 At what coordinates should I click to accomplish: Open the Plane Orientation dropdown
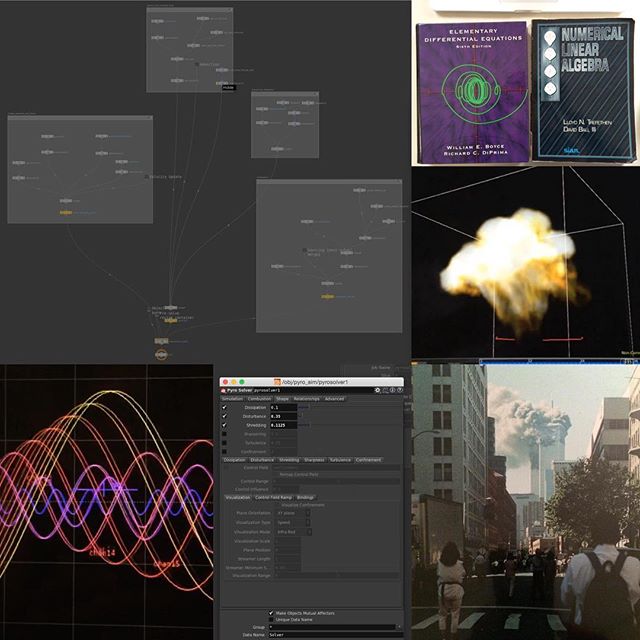point(307,512)
